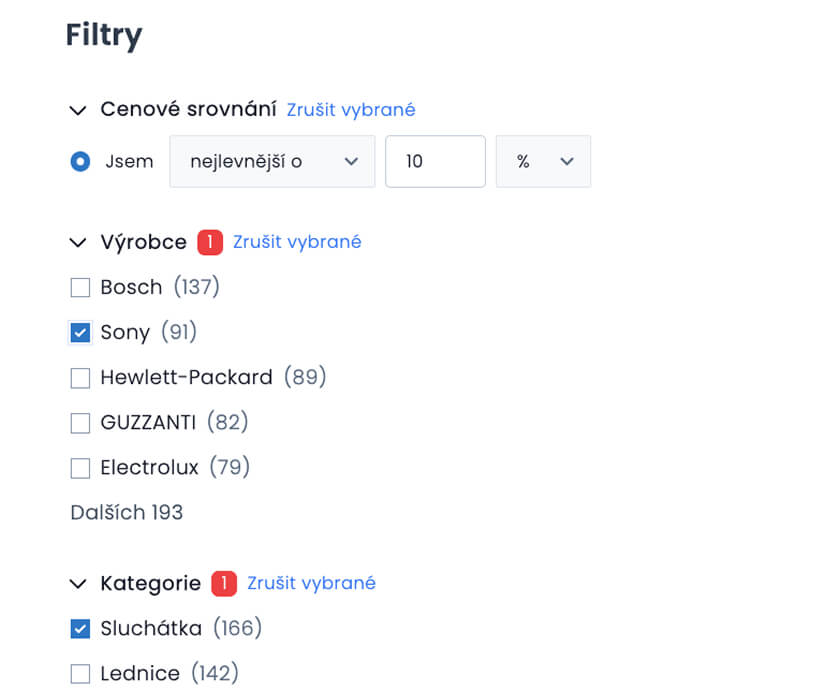
Task: Select the Jsem radio button
Action: click(80, 161)
